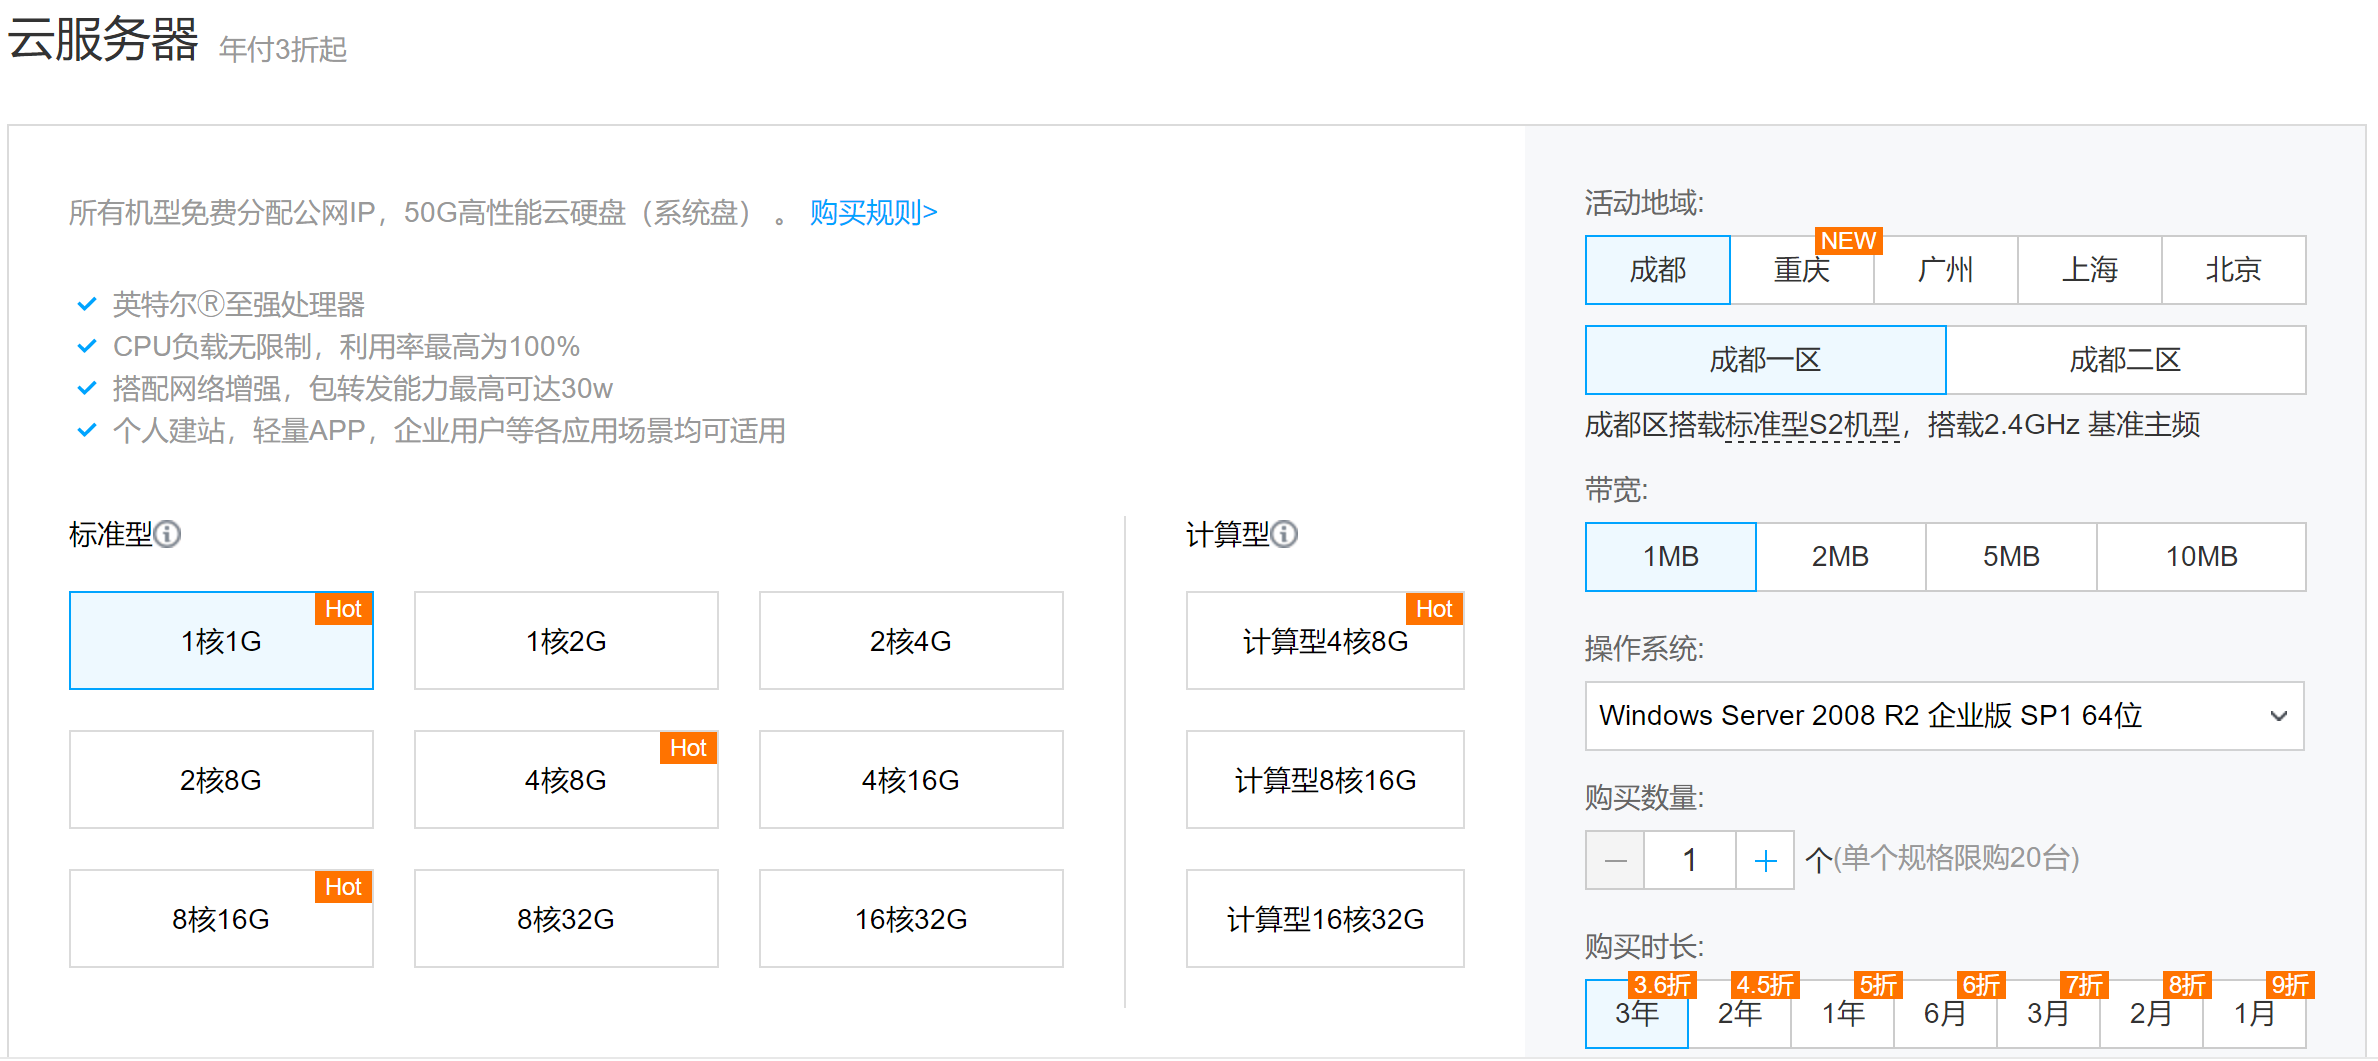Choose 1年 purchase duration
This screenshot has width=2378, height=1061.
[x=1842, y=1014]
